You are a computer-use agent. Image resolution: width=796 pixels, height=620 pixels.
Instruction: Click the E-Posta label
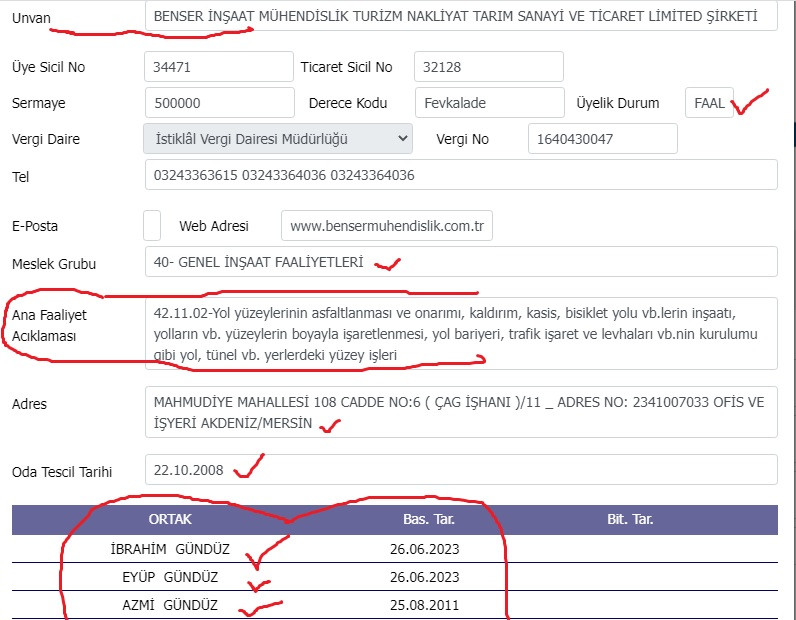pyautogui.click(x=35, y=226)
